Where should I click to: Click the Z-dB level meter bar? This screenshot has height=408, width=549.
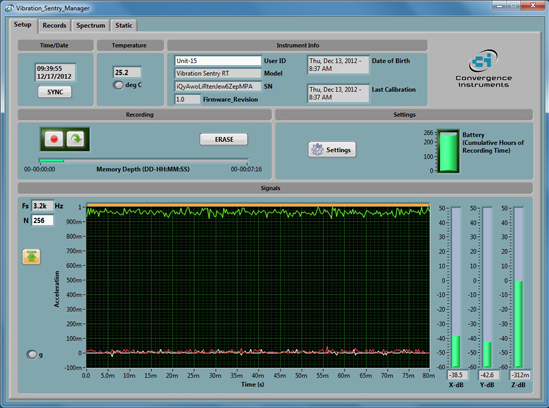(519, 287)
